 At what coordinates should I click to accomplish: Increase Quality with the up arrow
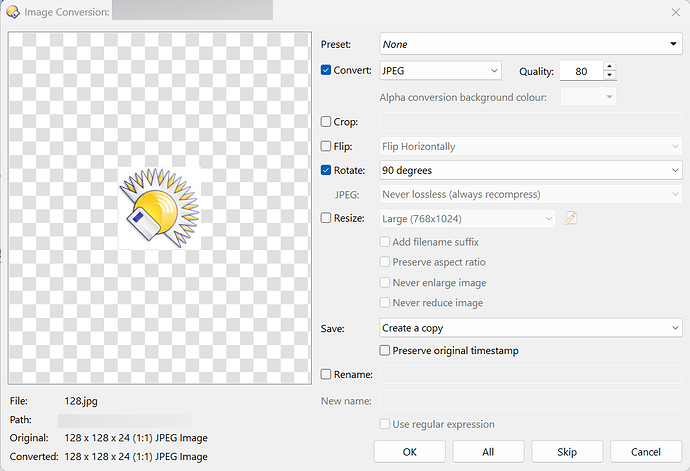(609, 66)
